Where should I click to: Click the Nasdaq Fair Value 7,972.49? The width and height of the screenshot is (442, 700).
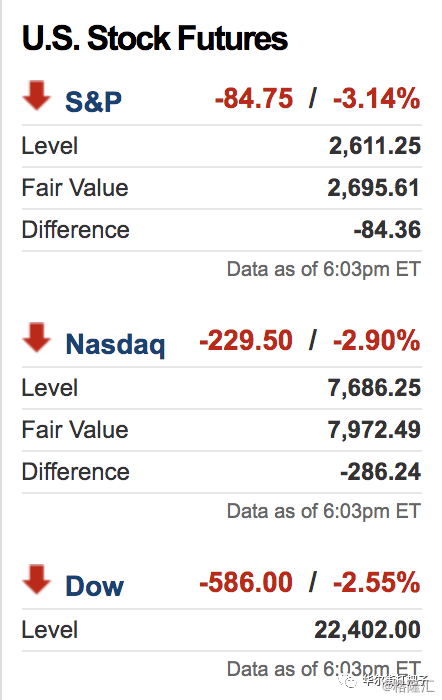375,429
